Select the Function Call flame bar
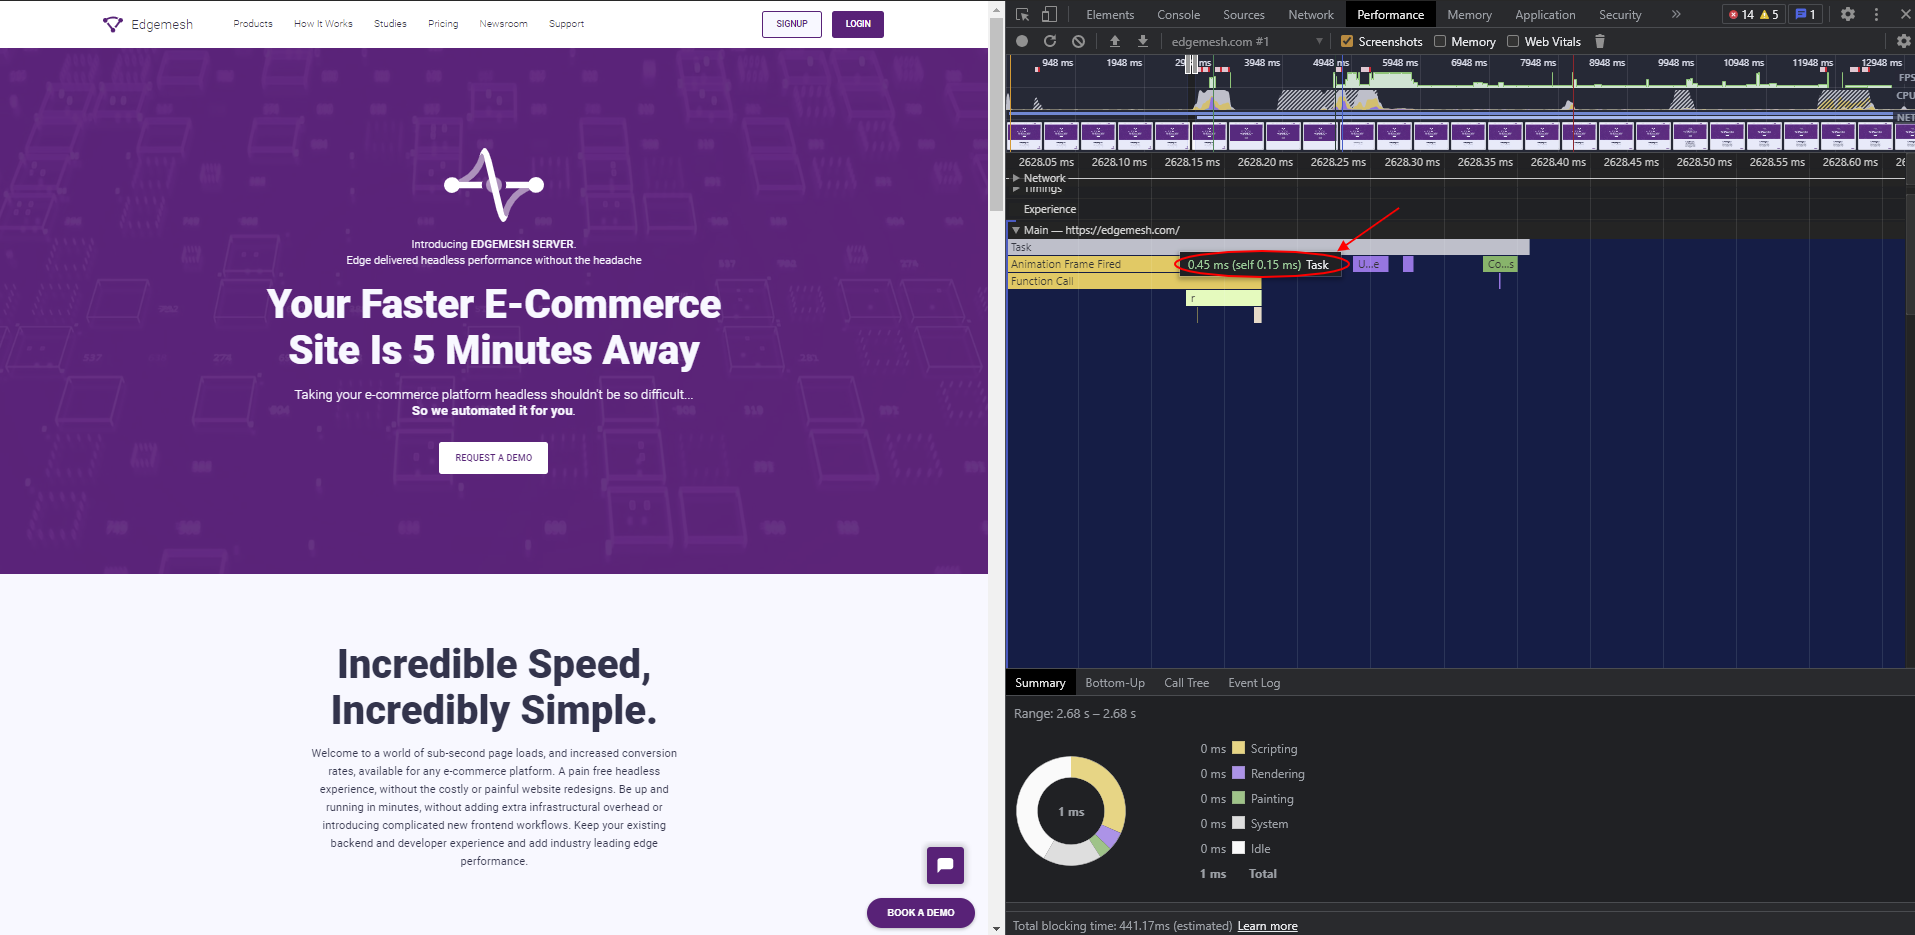The image size is (1915, 935). point(1134,281)
